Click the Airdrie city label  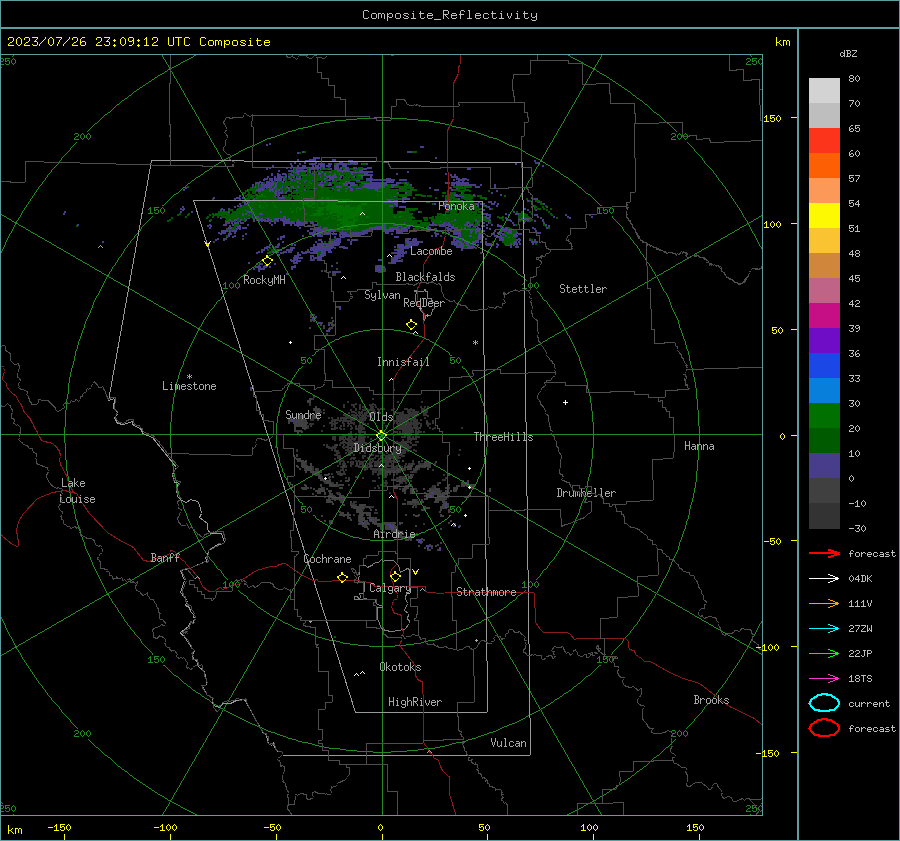click(394, 534)
